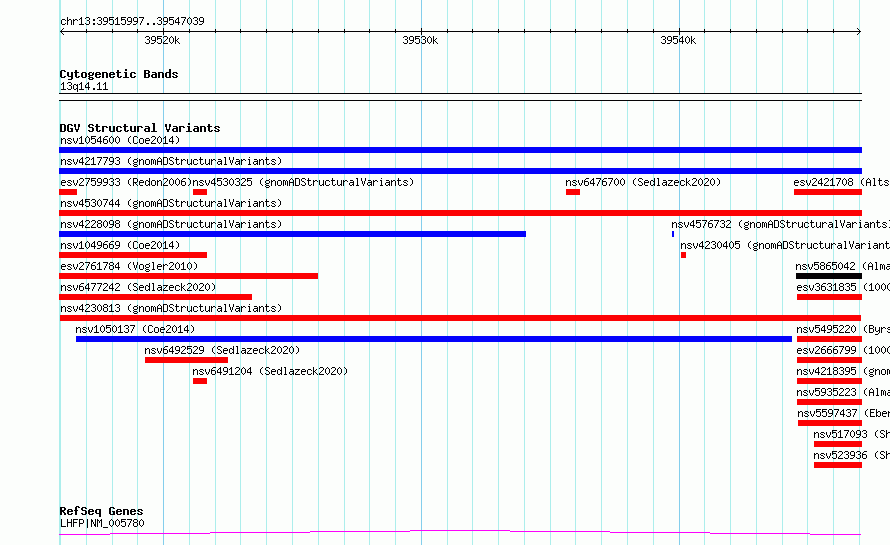Click the red bar of nsv1049669
Image resolution: width=890 pixels, height=545 pixels.
133,255
